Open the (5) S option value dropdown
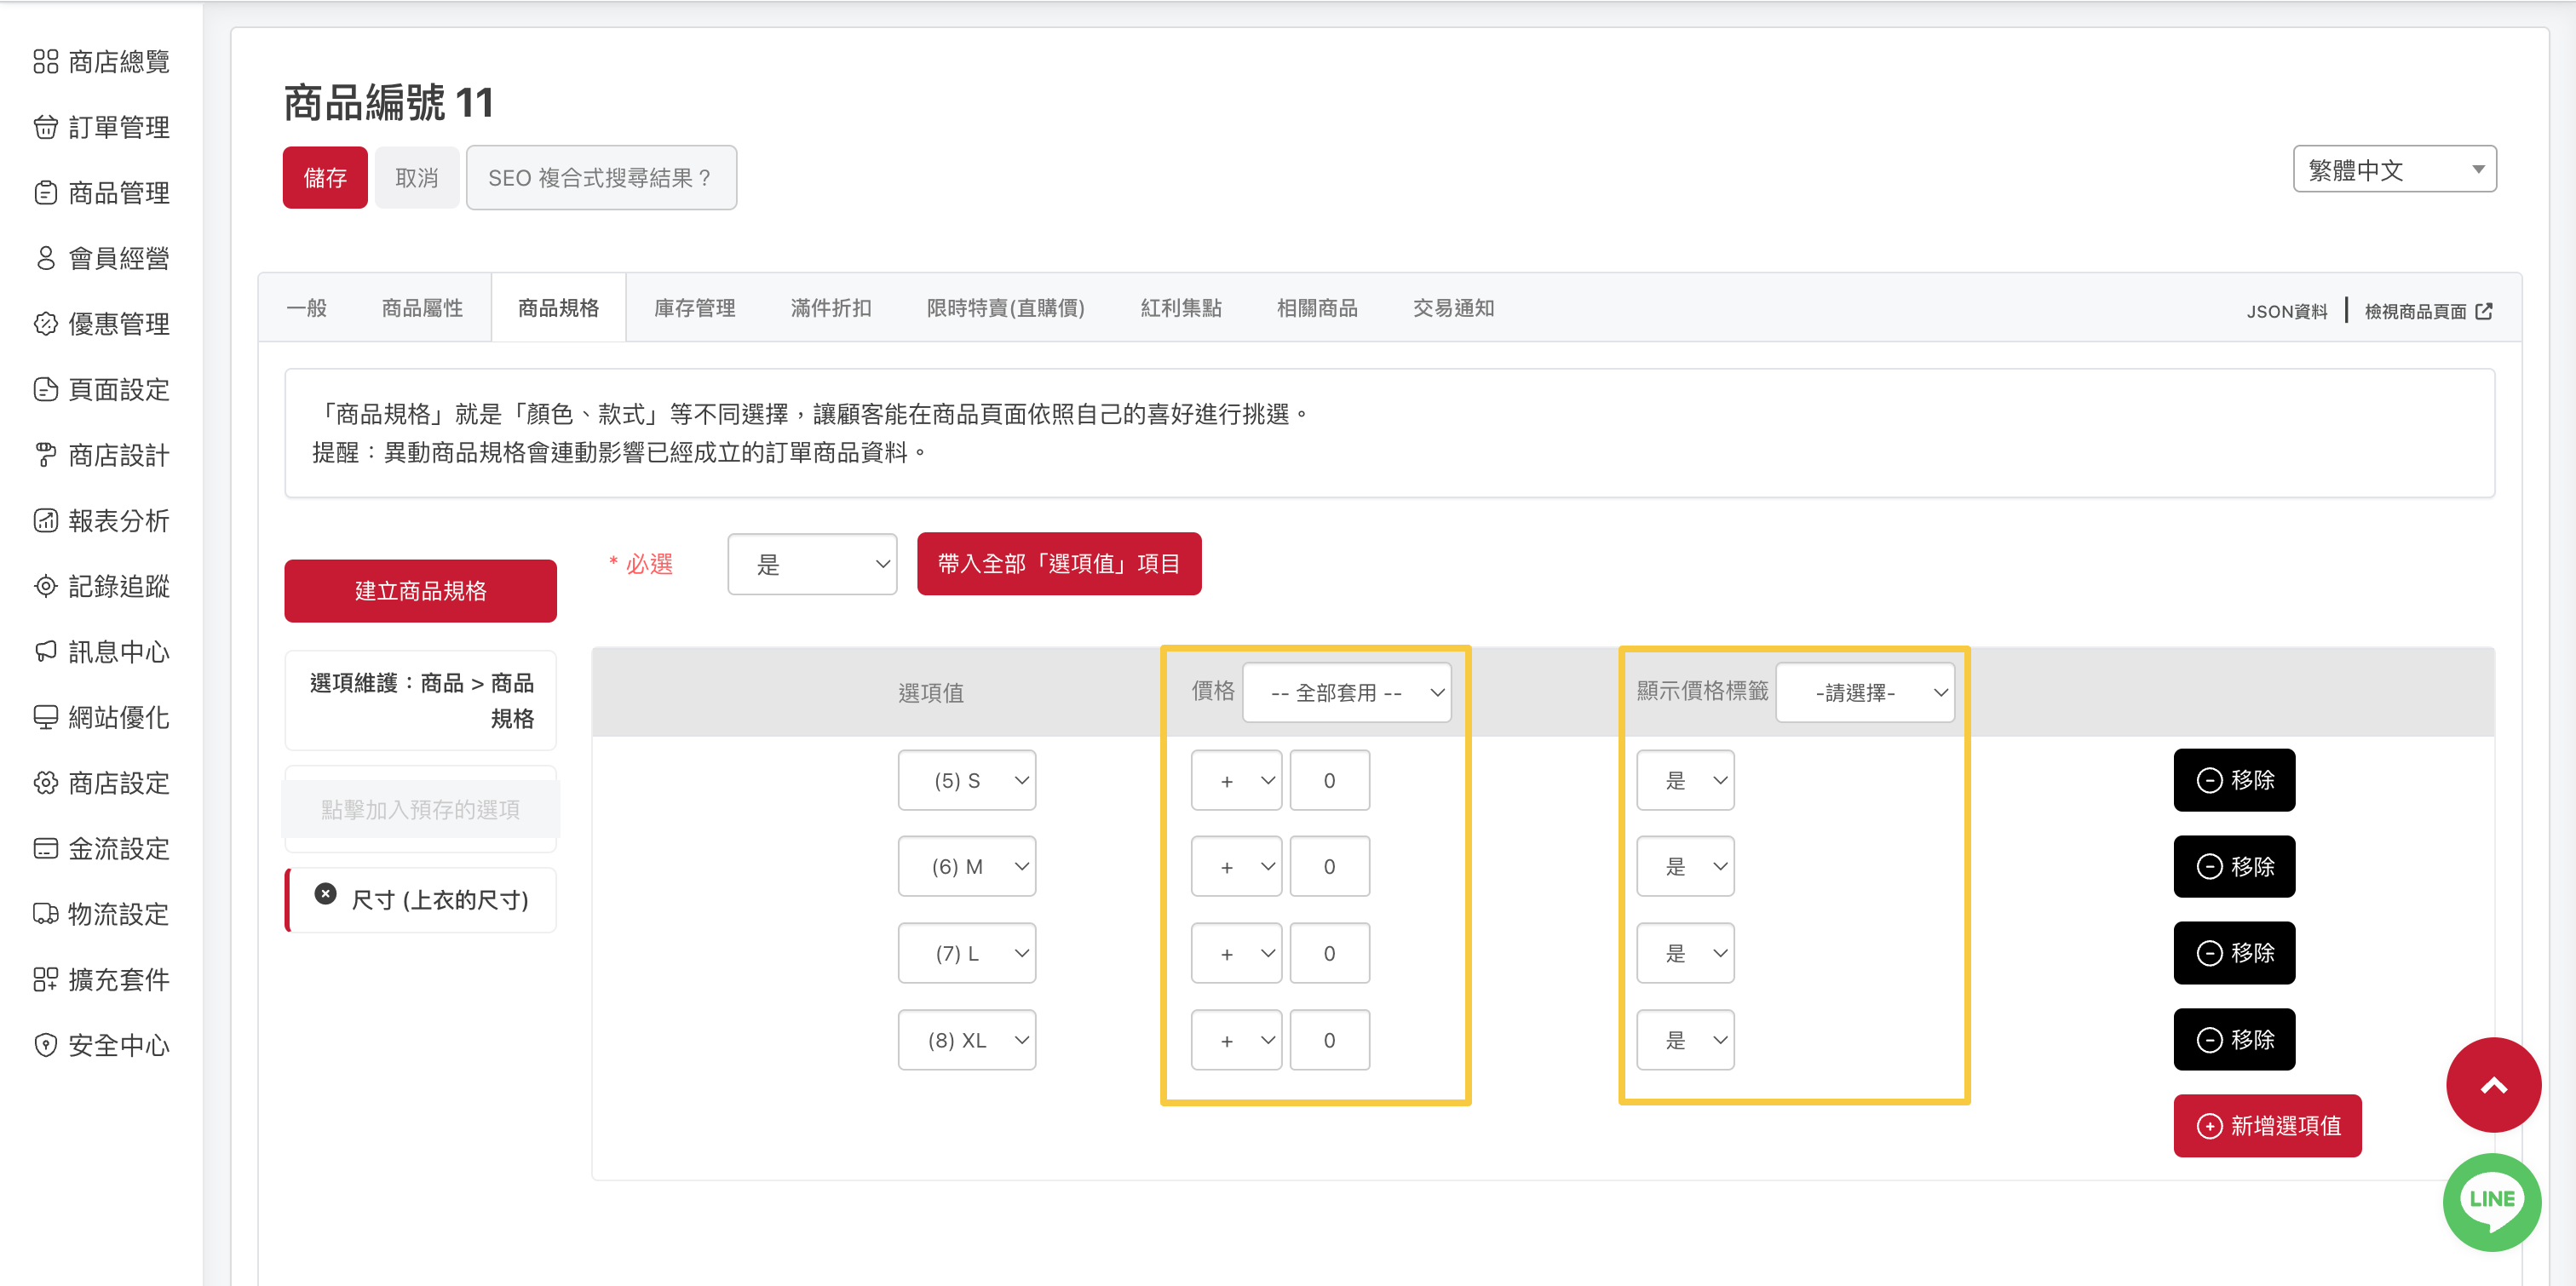 (966, 780)
